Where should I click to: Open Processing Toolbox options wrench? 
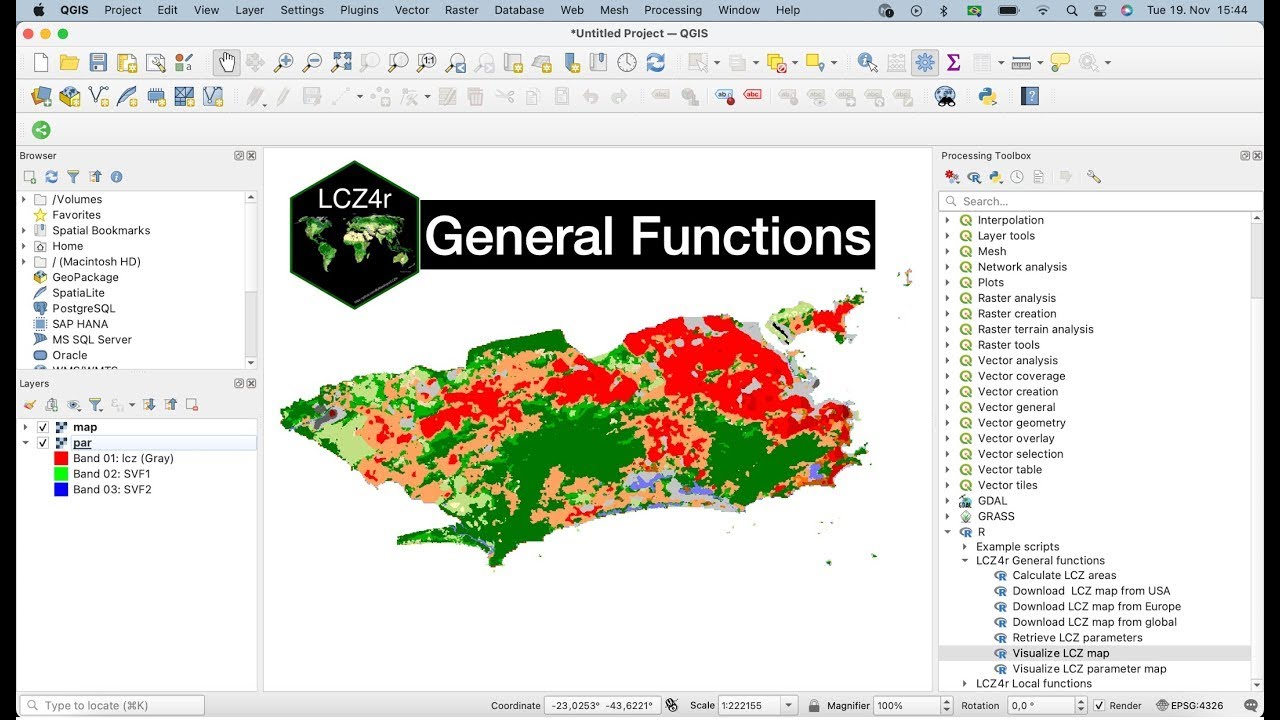[1094, 177]
